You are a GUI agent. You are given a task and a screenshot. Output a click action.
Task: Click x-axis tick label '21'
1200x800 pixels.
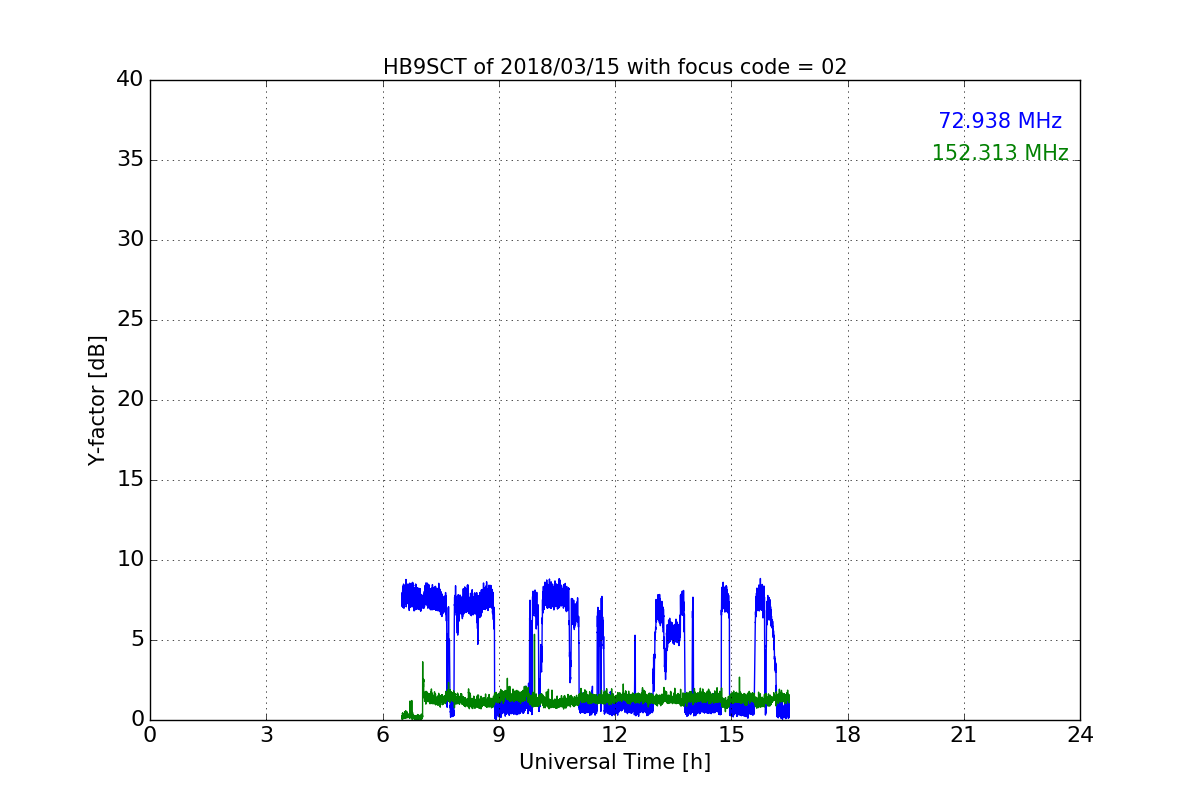click(x=964, y=735)
